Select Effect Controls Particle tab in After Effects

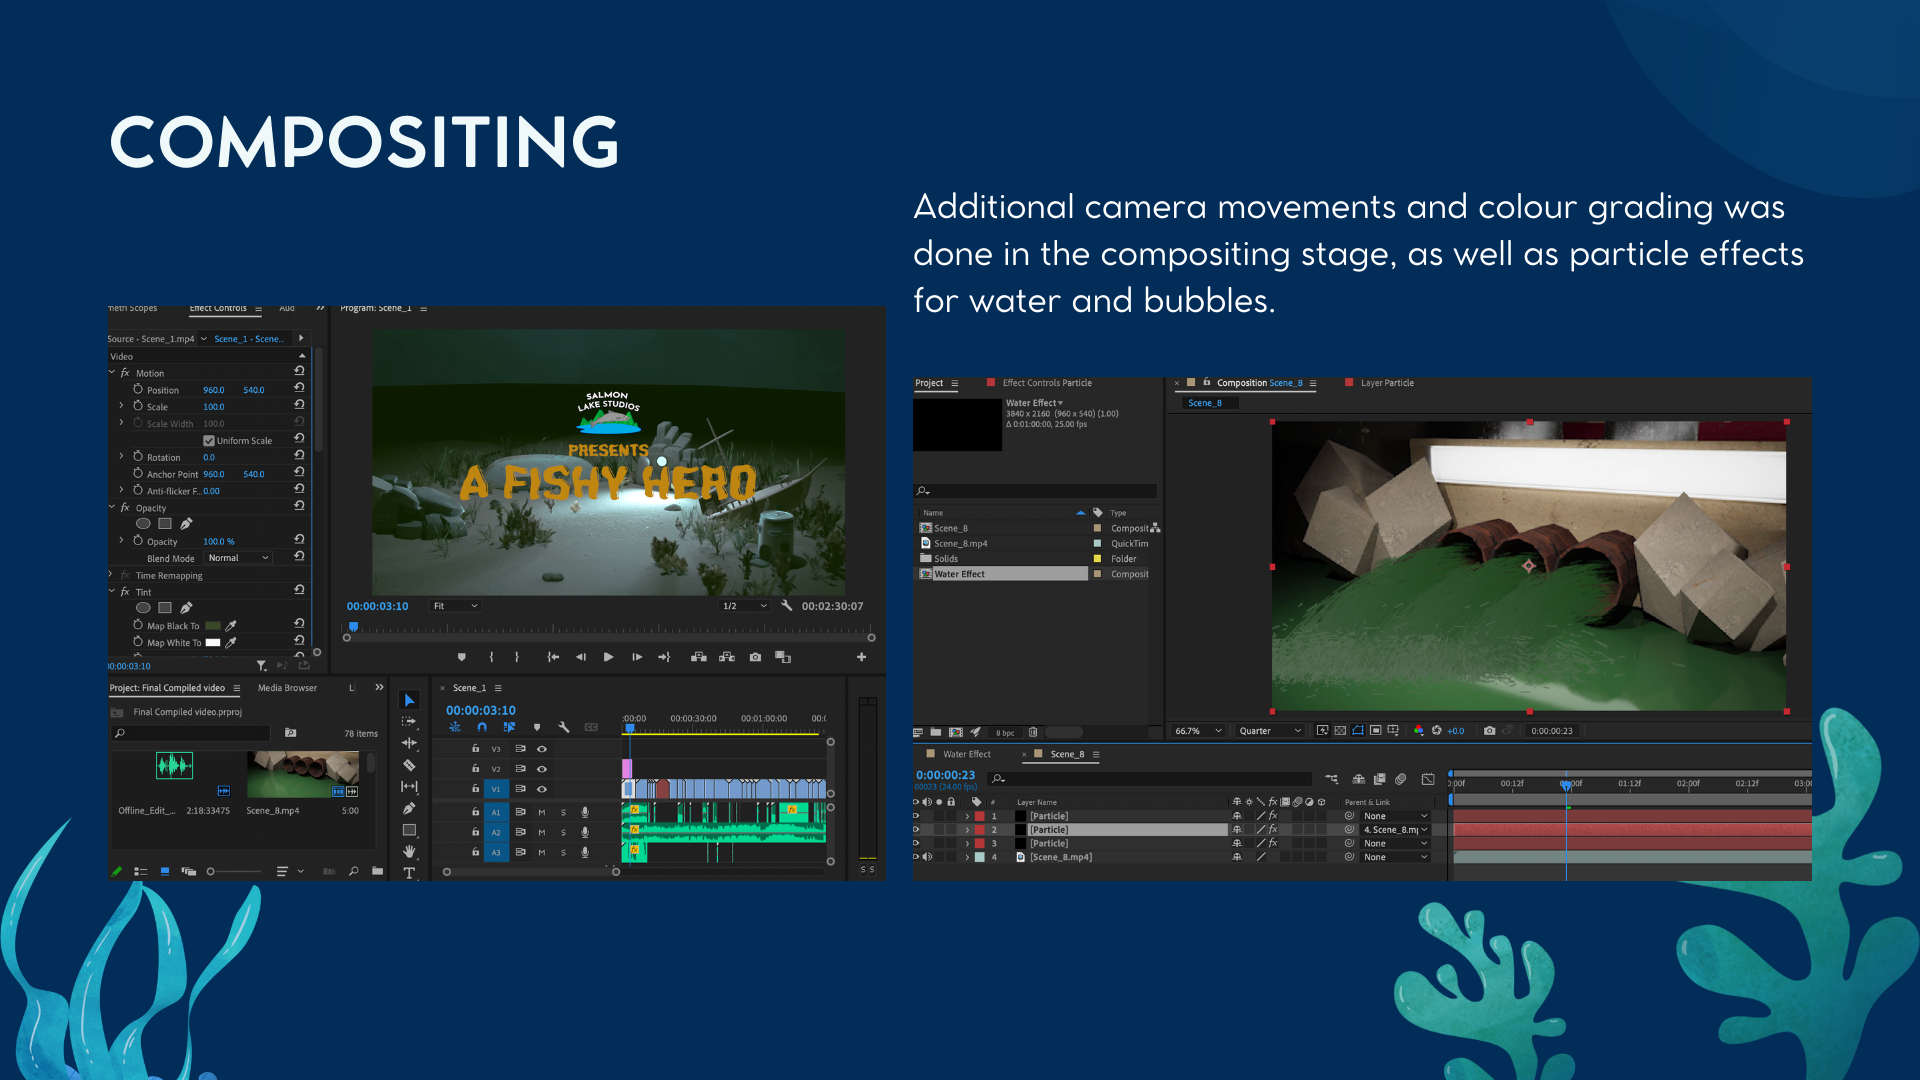[x=1047, y=383]
